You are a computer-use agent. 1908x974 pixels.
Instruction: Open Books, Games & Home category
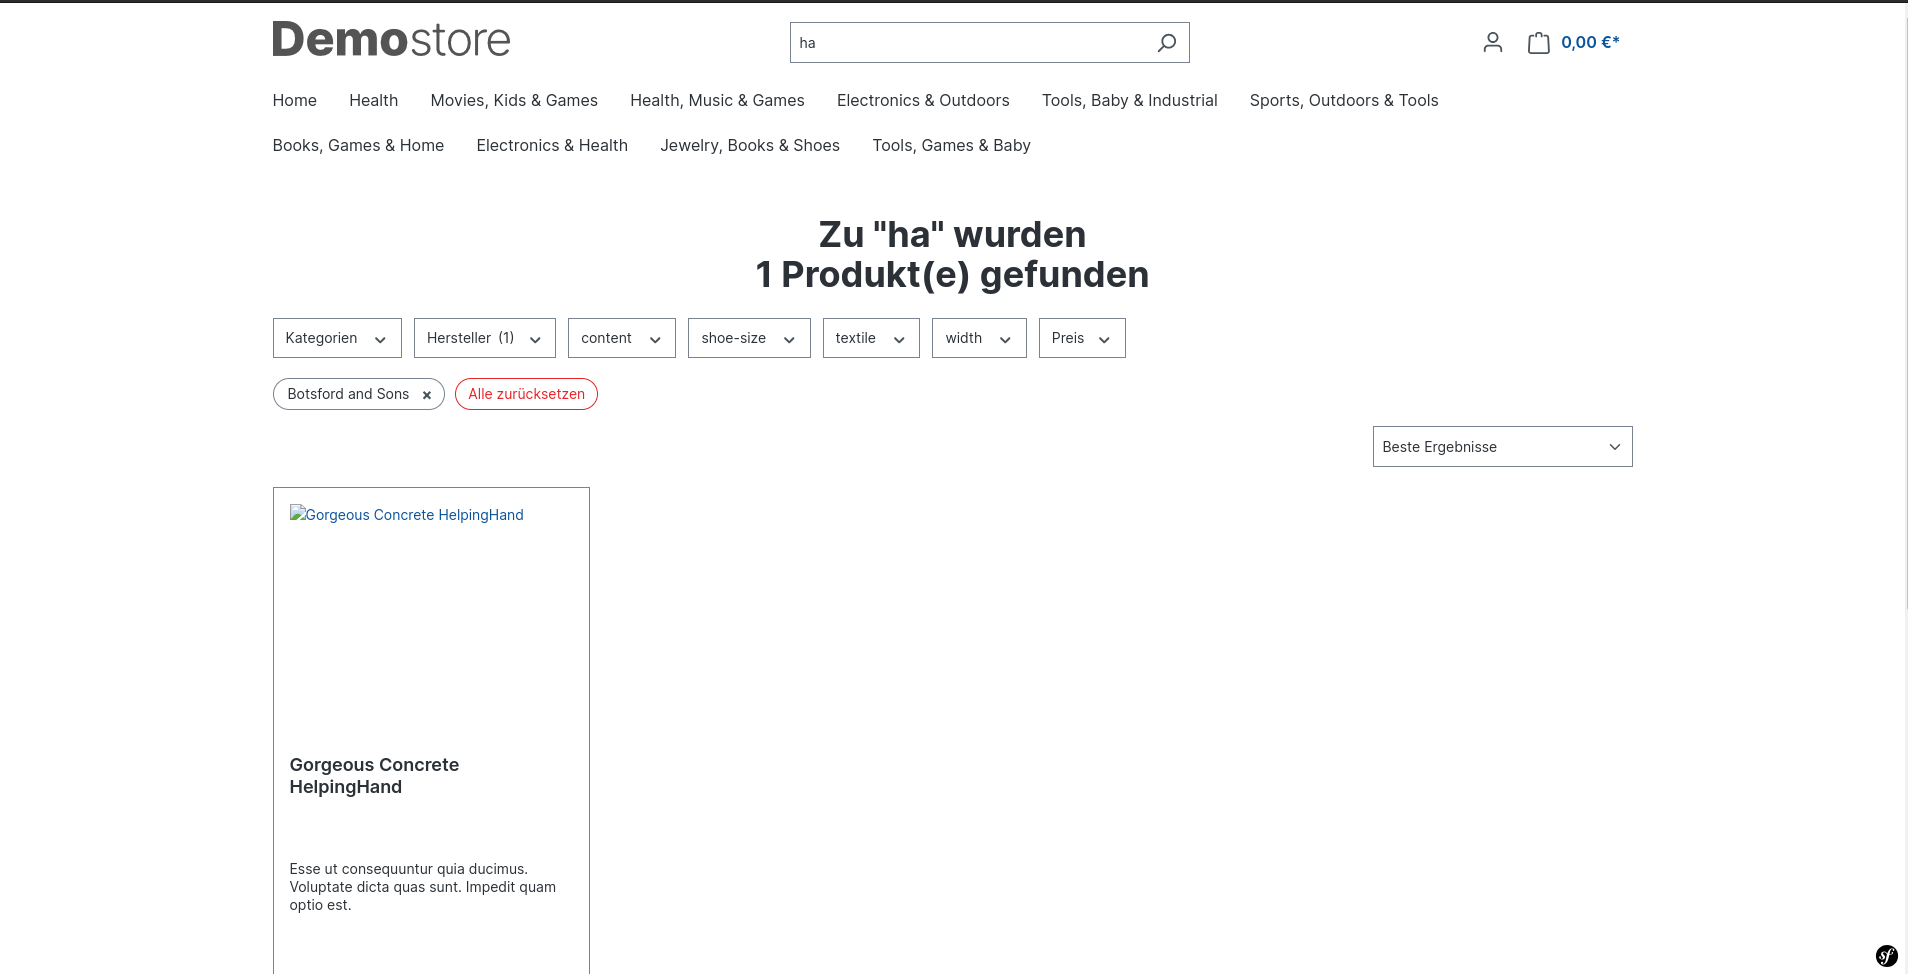(358, 145)
